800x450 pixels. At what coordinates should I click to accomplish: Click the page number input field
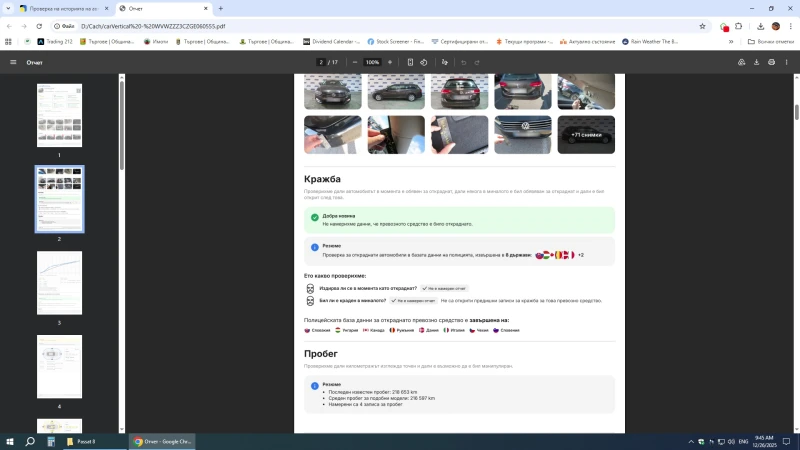point(321,62)
